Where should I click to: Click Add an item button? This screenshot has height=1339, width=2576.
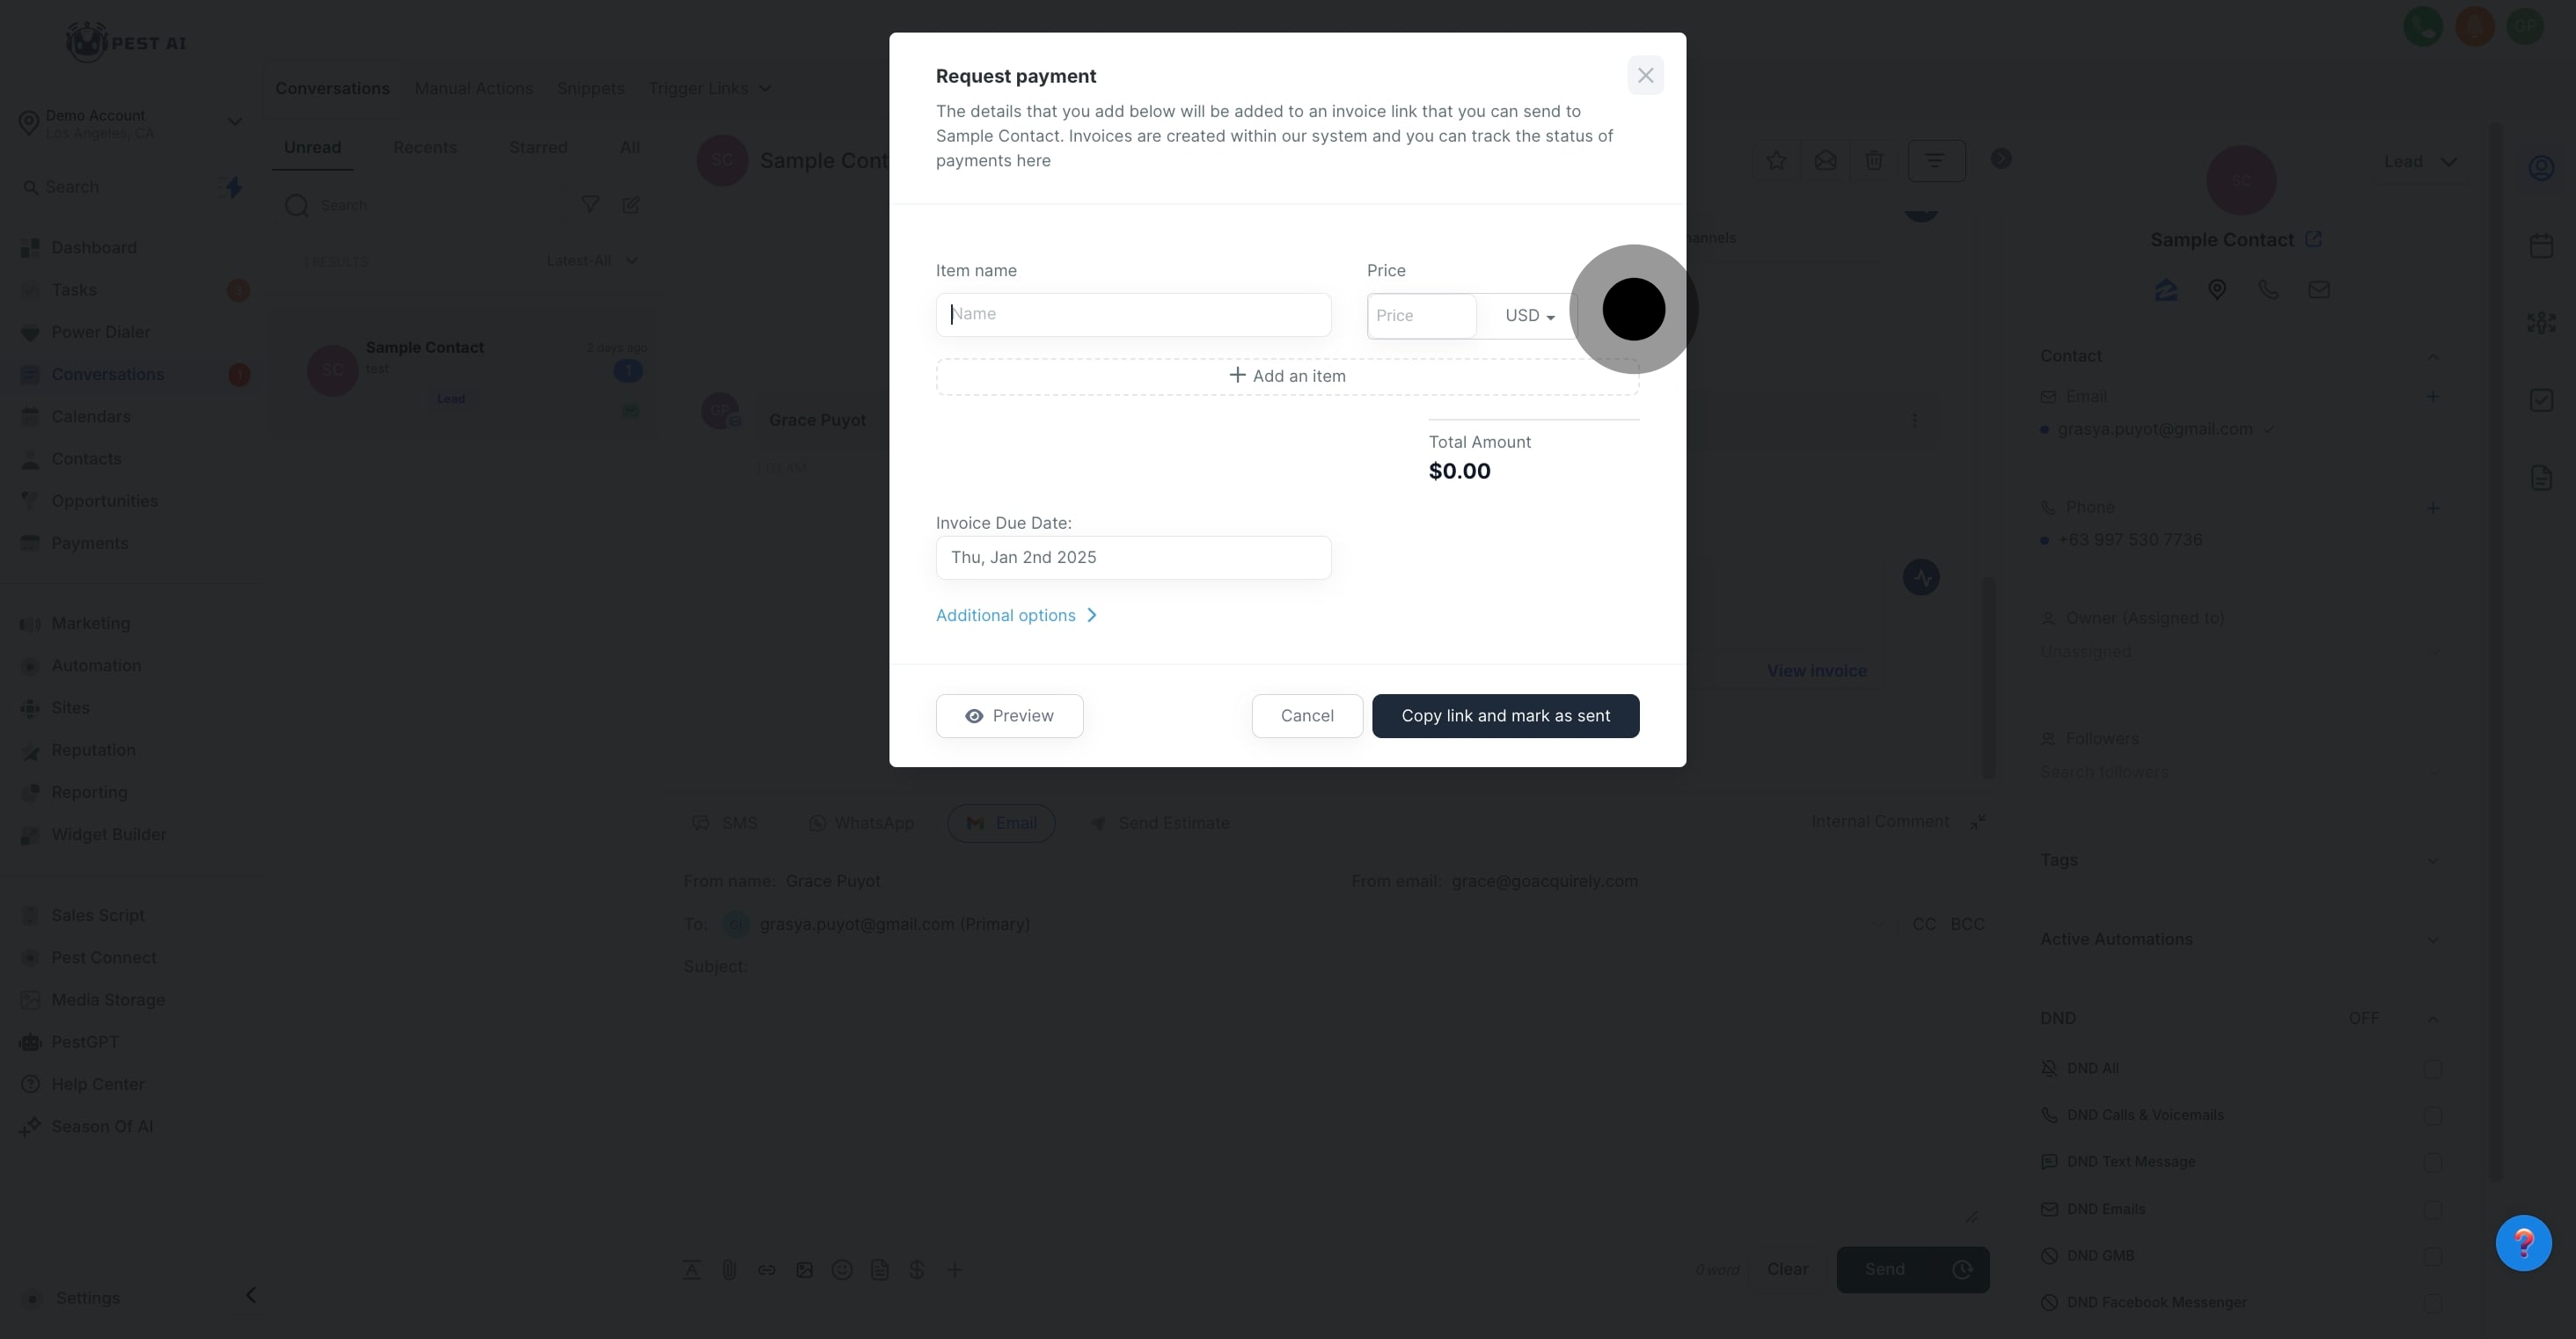pyautogui.click(x=1287, y=377)
